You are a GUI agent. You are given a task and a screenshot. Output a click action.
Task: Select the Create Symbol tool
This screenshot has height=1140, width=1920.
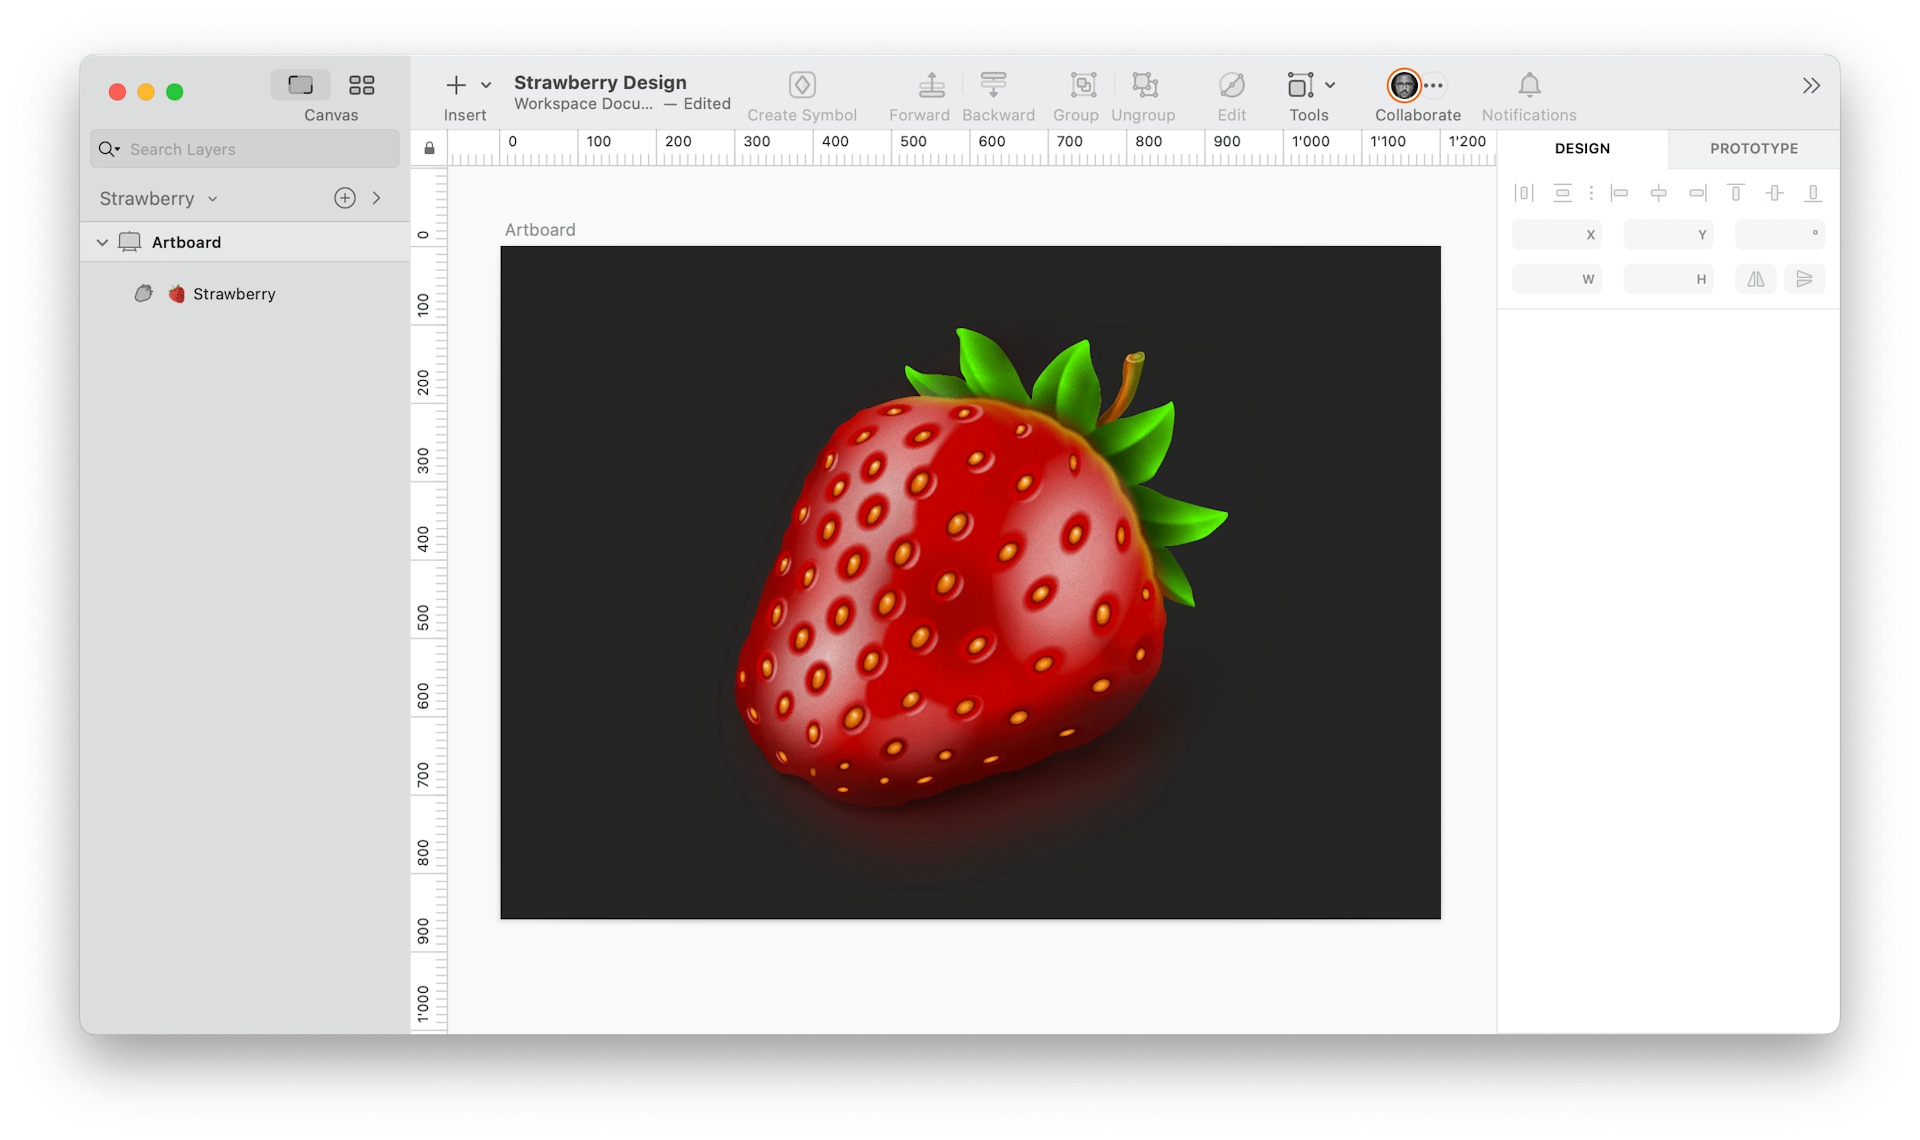pos(801,85)
